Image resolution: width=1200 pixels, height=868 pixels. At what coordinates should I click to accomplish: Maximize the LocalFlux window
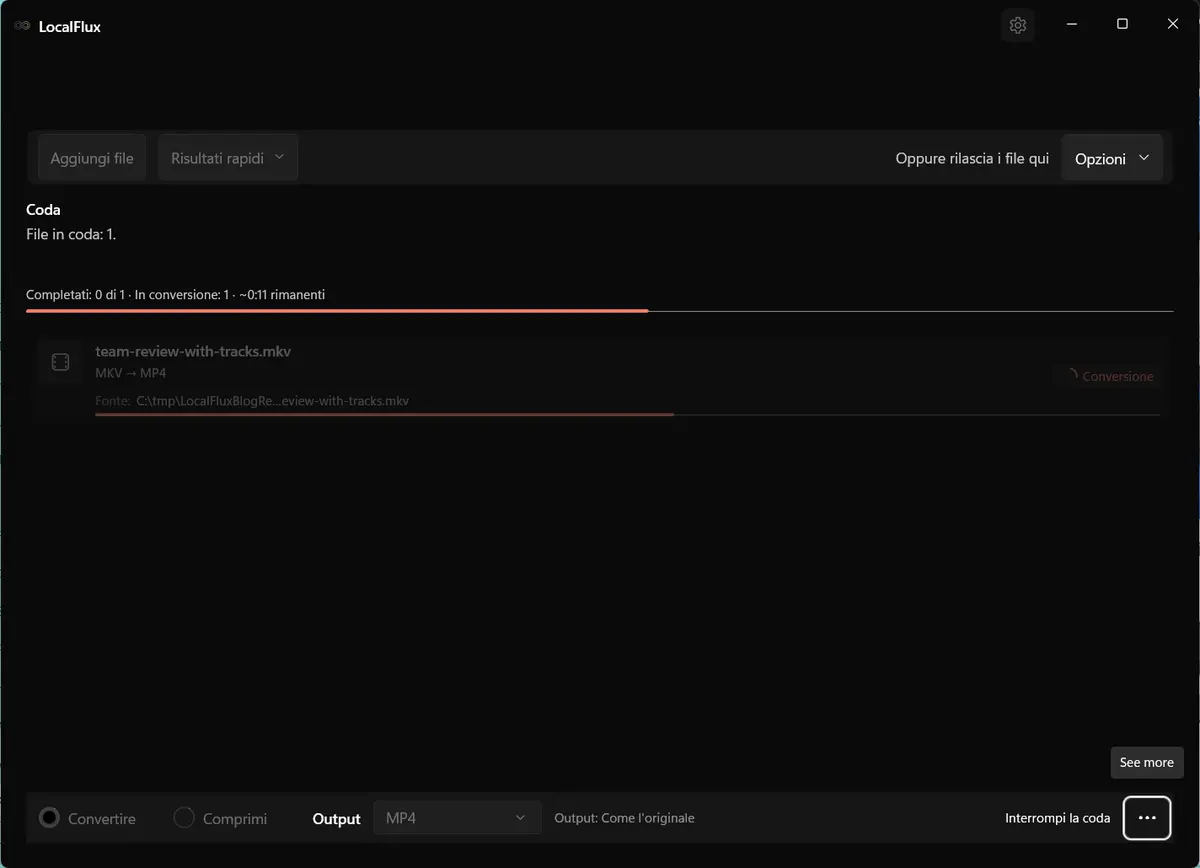tap(1122, 24)
